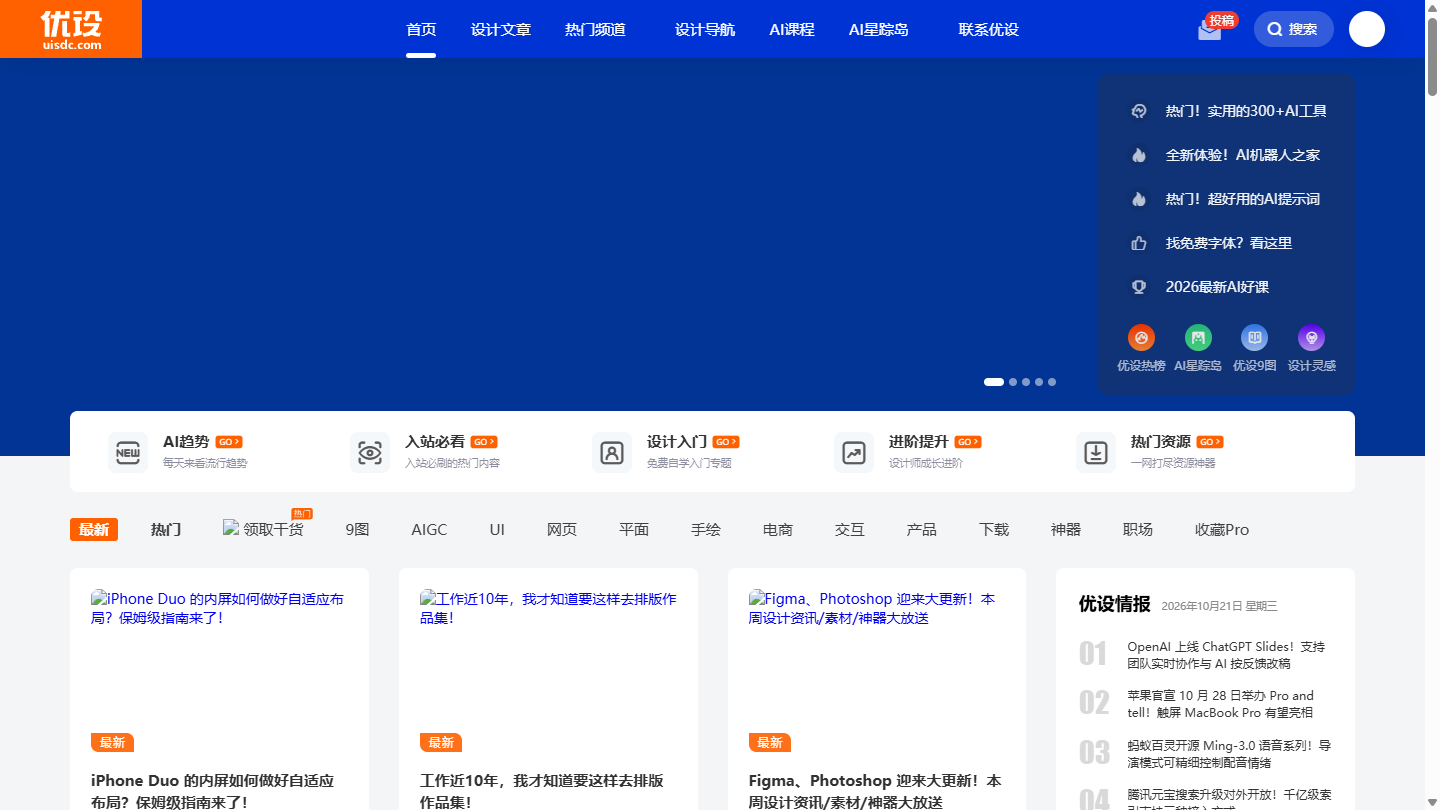Select the last banner carousel dot
Screen dimensions: 1440x810
[x=1052, y=382]
